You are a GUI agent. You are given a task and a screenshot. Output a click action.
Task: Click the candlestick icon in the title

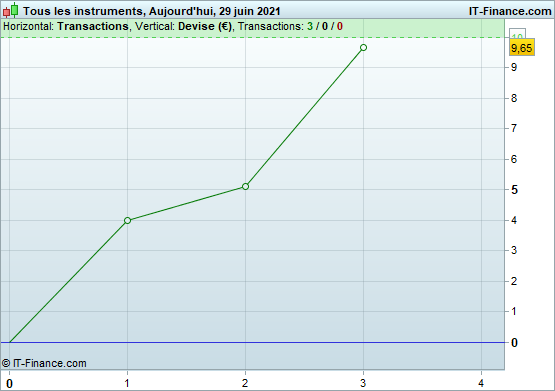tap(11, 10)
